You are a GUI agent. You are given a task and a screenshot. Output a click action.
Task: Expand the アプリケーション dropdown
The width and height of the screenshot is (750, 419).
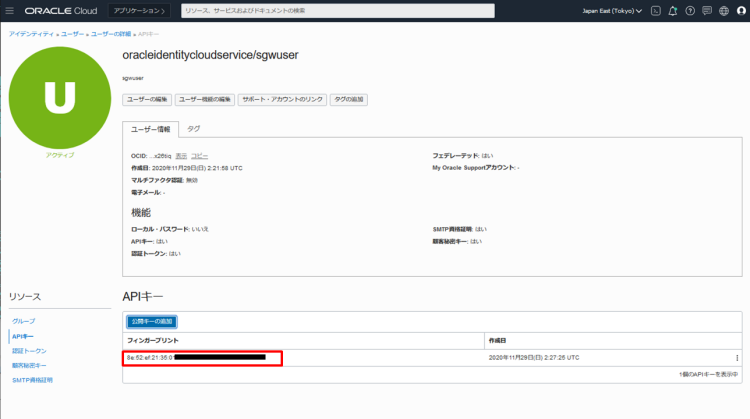pyautogui.click(x=139, y=11)
